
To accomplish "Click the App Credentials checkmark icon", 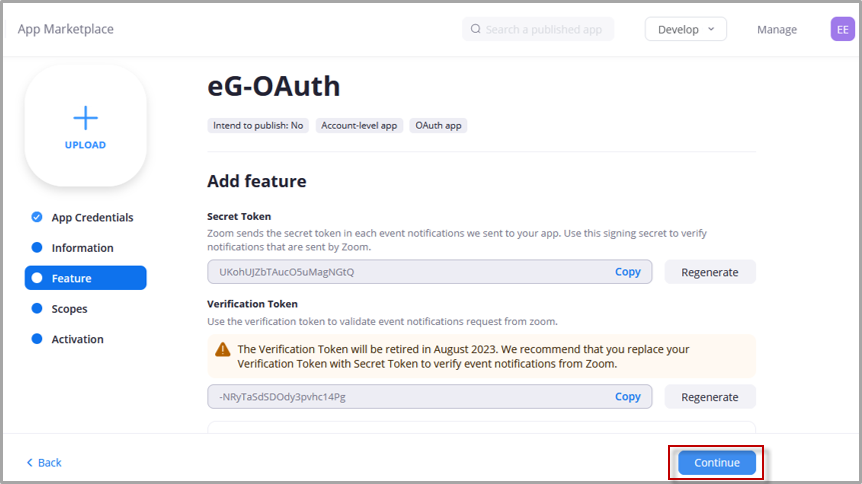I will pyautogui.click(x=37, y=217).
